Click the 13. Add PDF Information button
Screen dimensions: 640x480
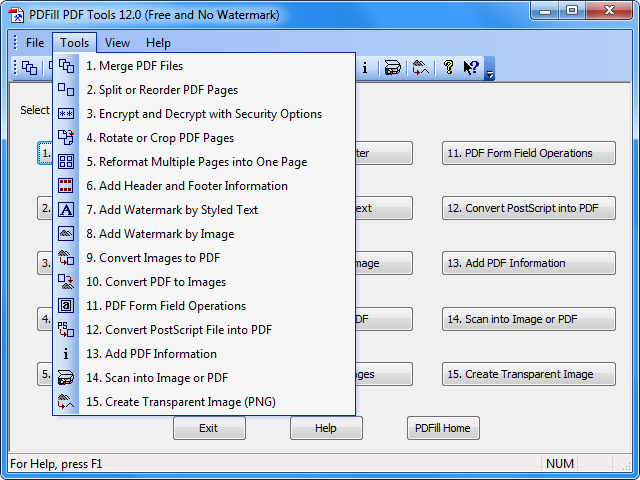point(529,263)
